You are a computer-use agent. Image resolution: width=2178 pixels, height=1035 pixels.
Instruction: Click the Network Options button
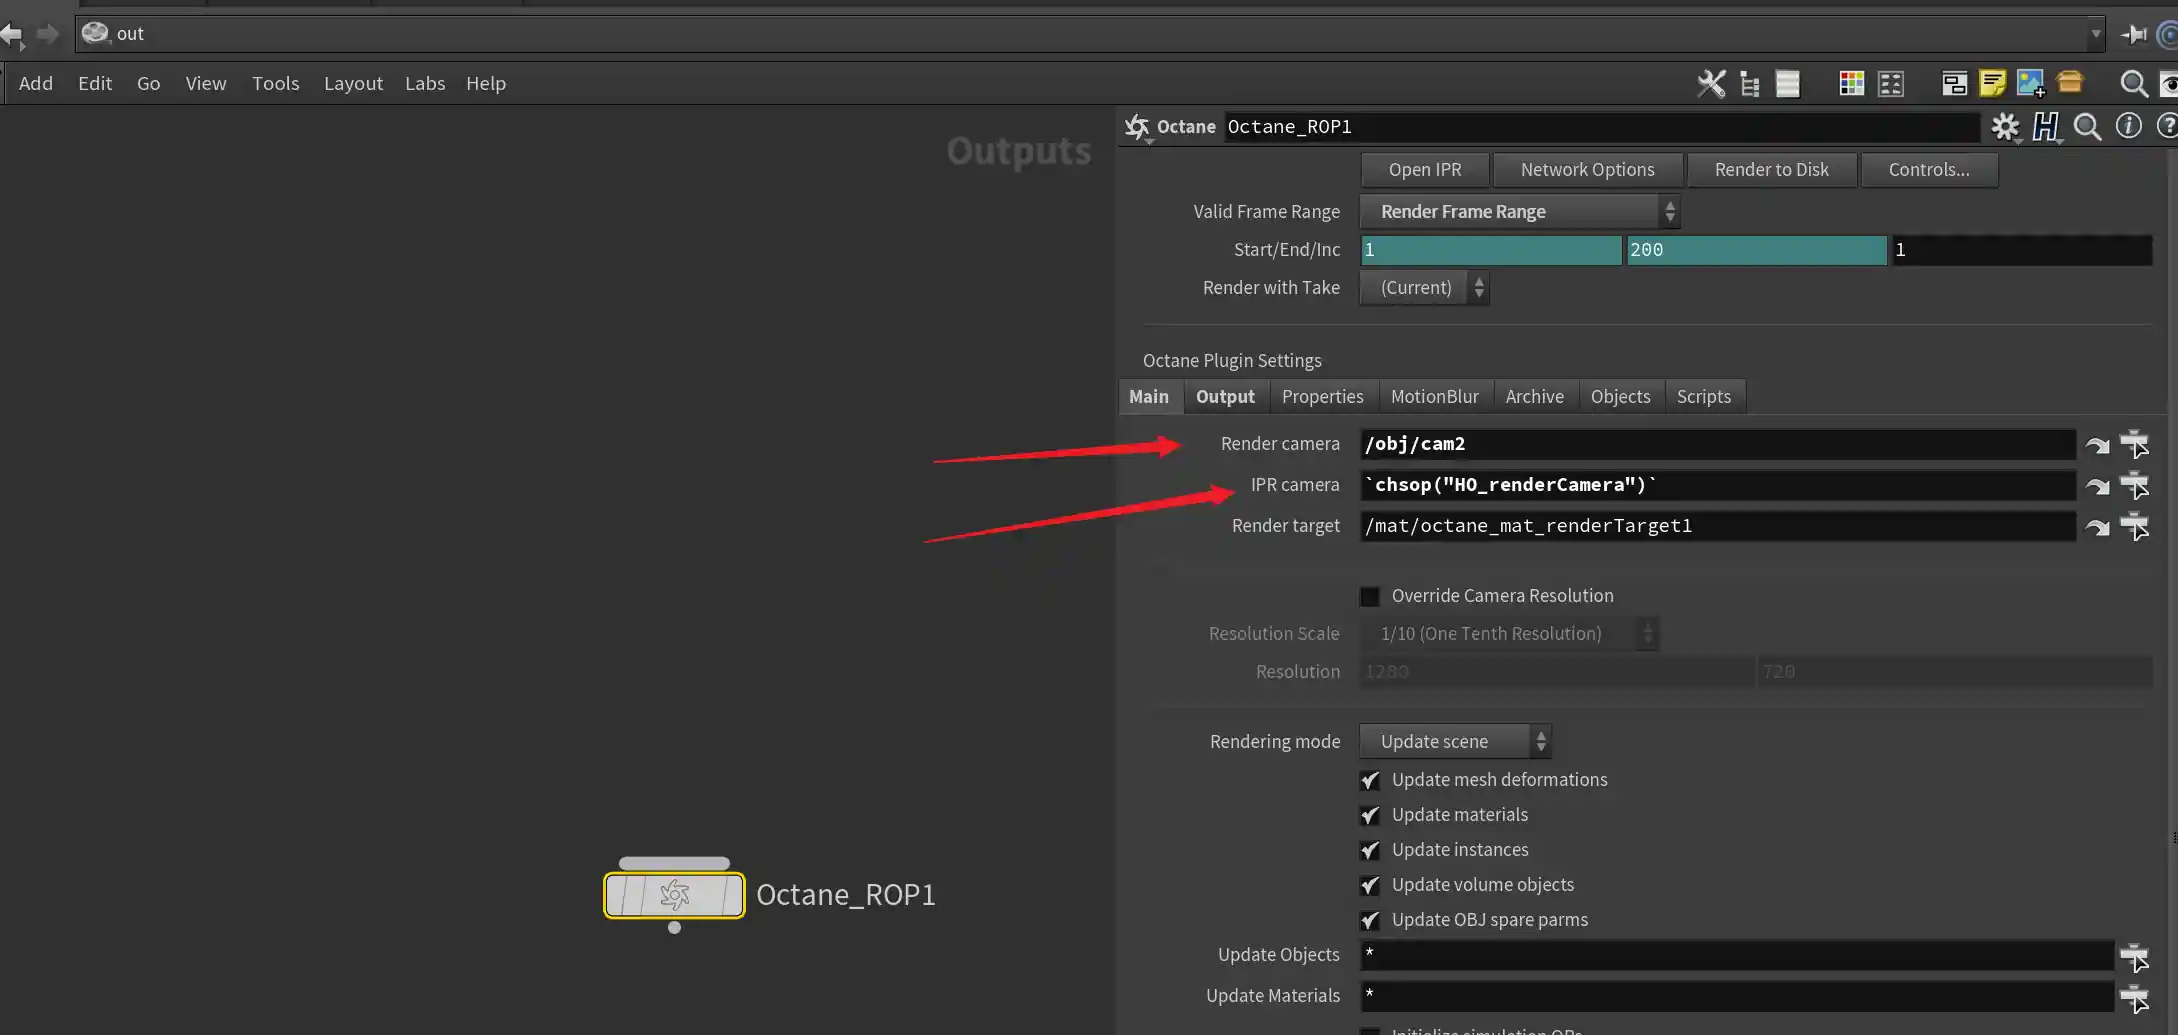click(1588, 170)
